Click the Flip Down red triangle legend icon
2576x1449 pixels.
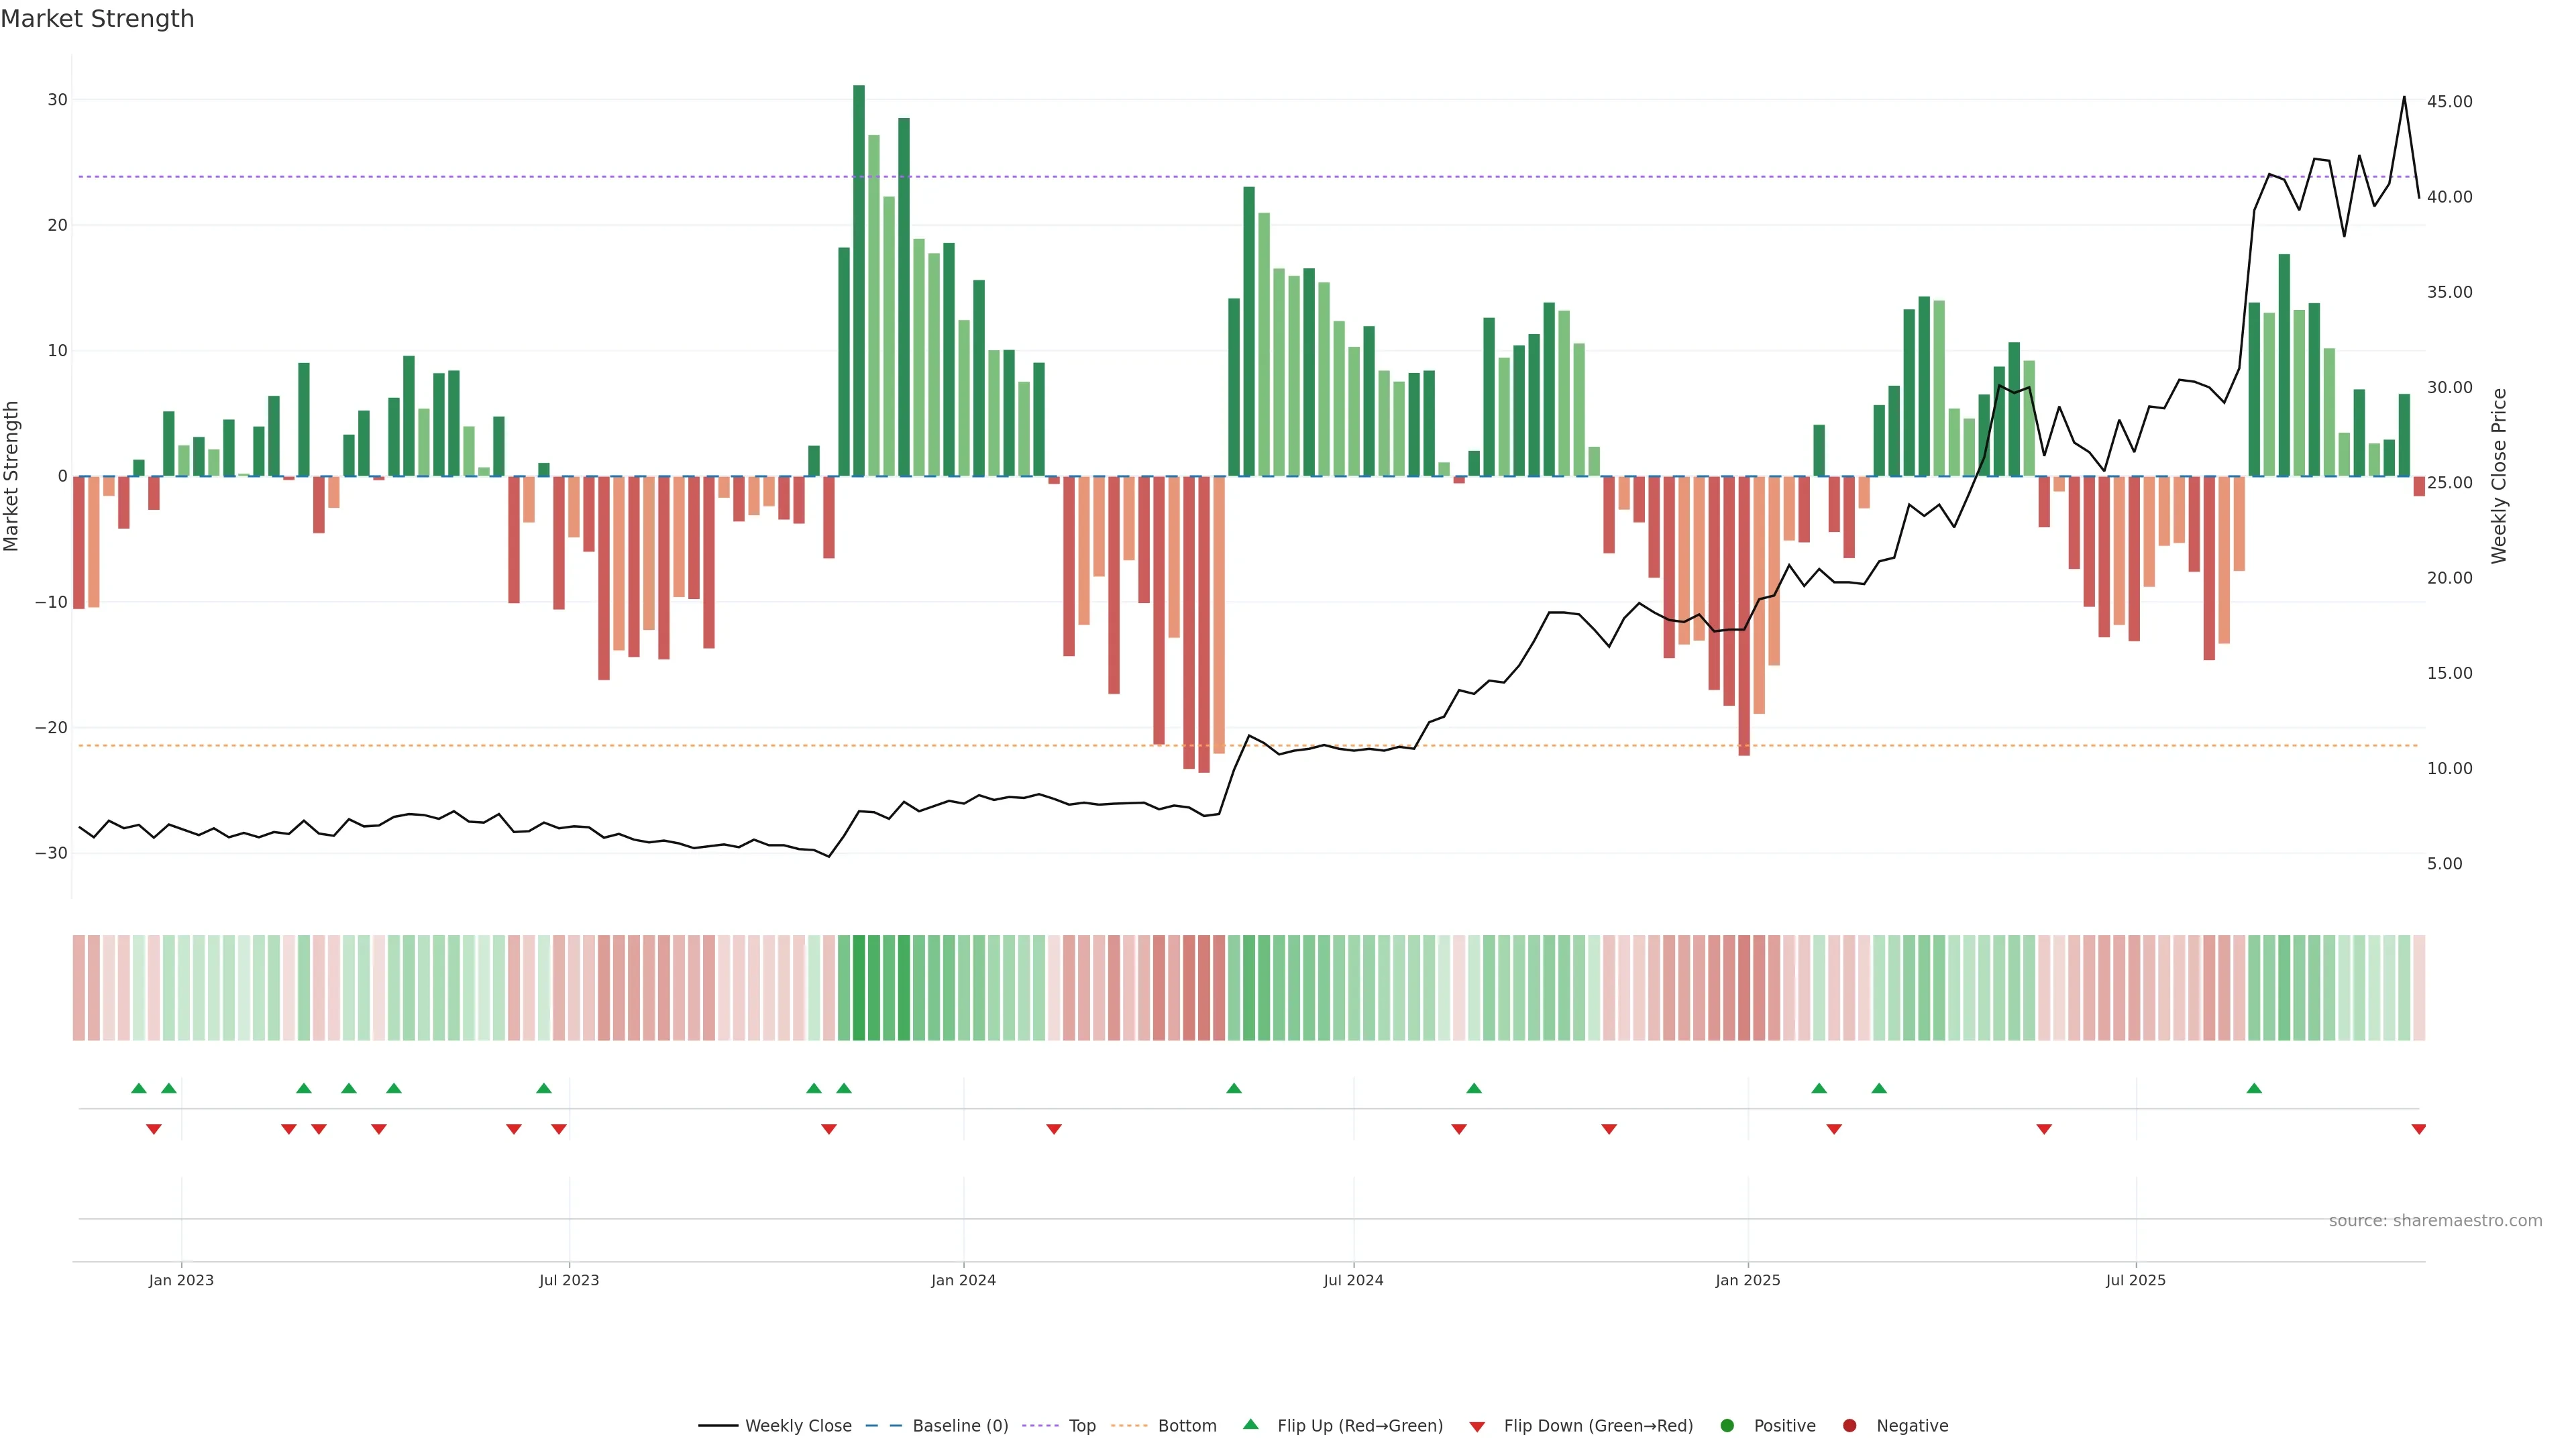pos(1477,1427)
